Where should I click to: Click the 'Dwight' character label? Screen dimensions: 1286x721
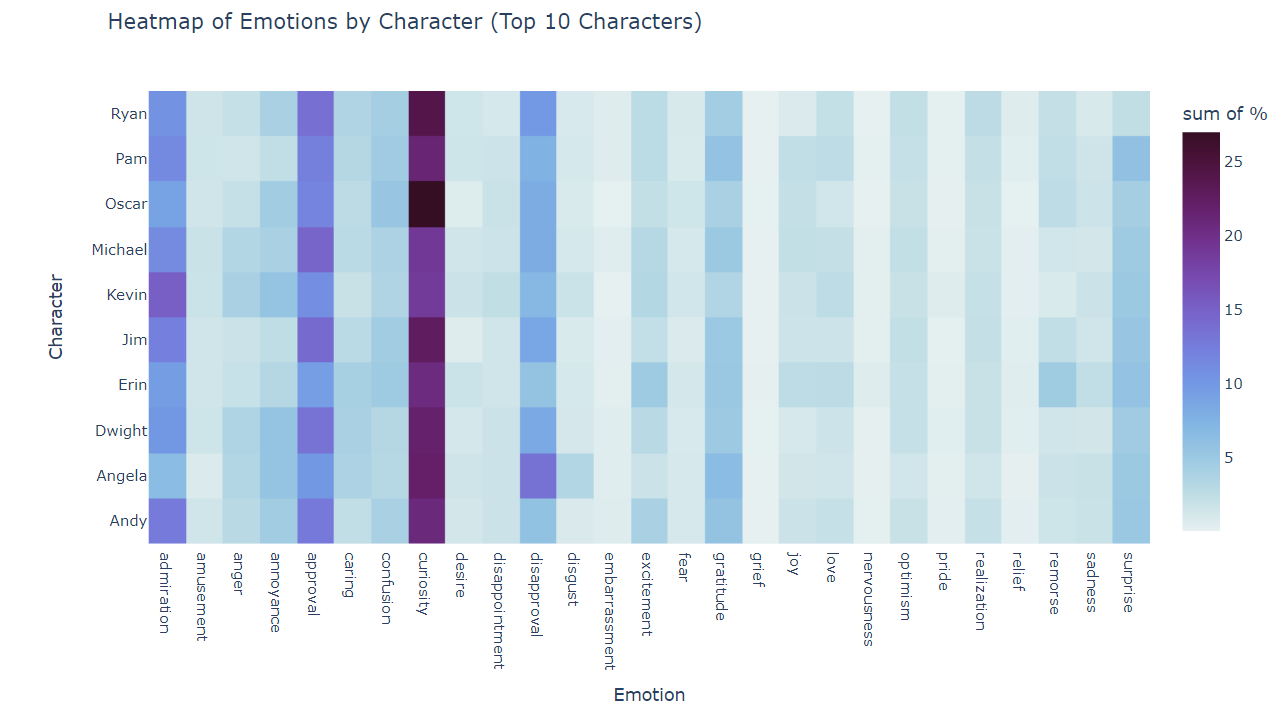click(121, 430)
